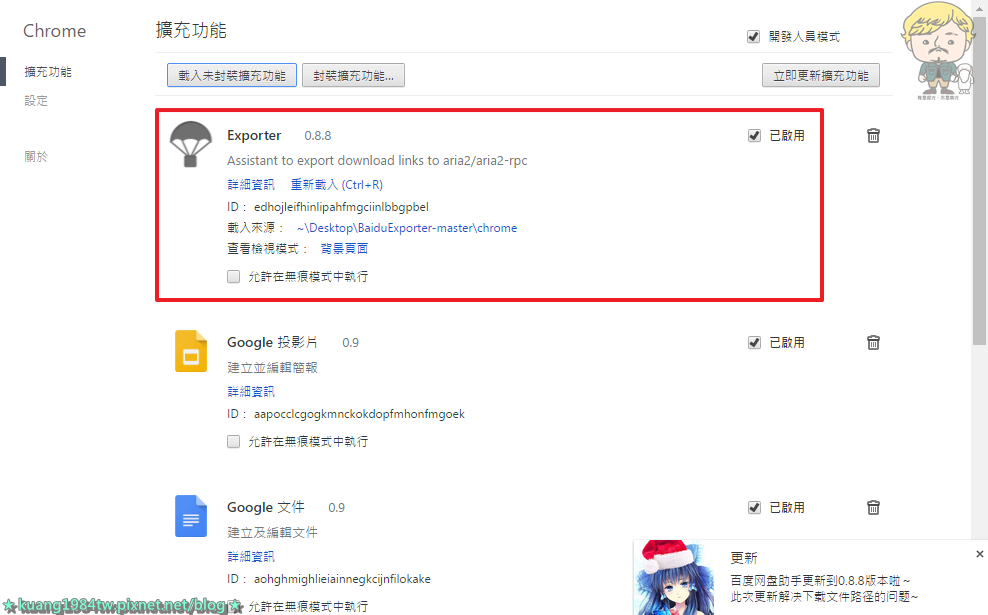This screenshot has height=615, width=988.
Task: Delete the Exporter extension with trash icon
Action: [873, 135]
